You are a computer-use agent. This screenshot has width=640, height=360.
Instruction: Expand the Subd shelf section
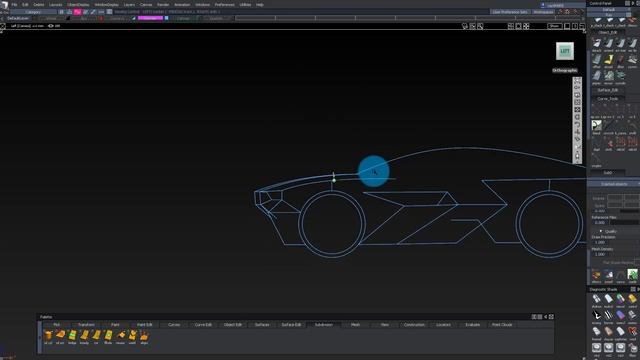[x=608, y=173]
